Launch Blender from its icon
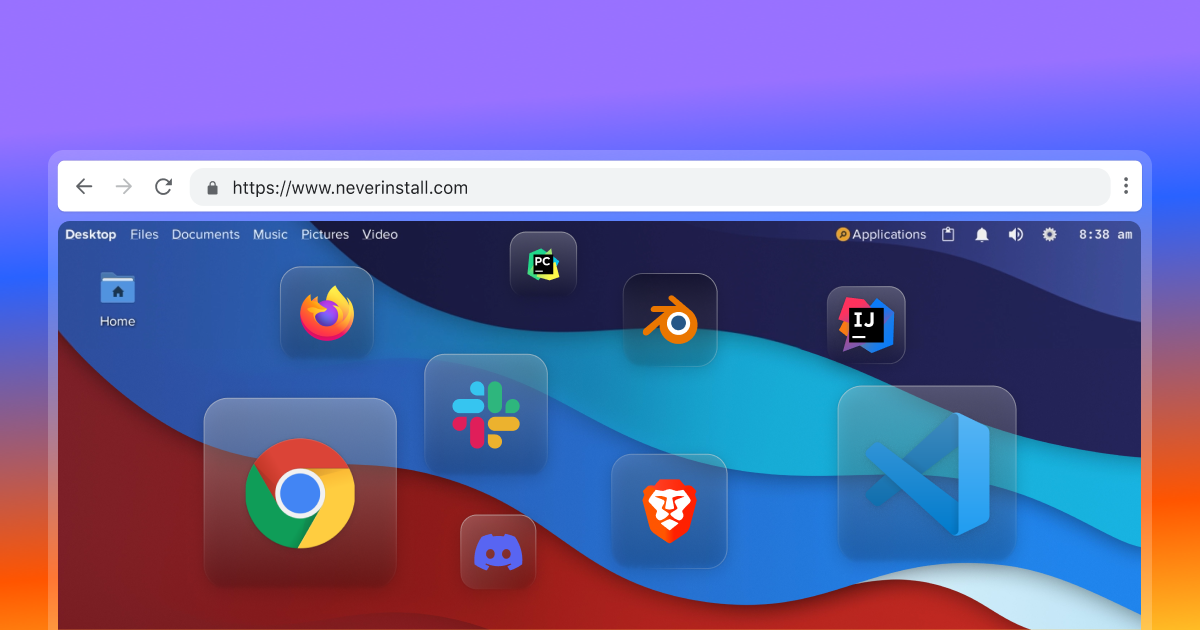The width and height of the screenshot is (1200, 630). point(670,320)
